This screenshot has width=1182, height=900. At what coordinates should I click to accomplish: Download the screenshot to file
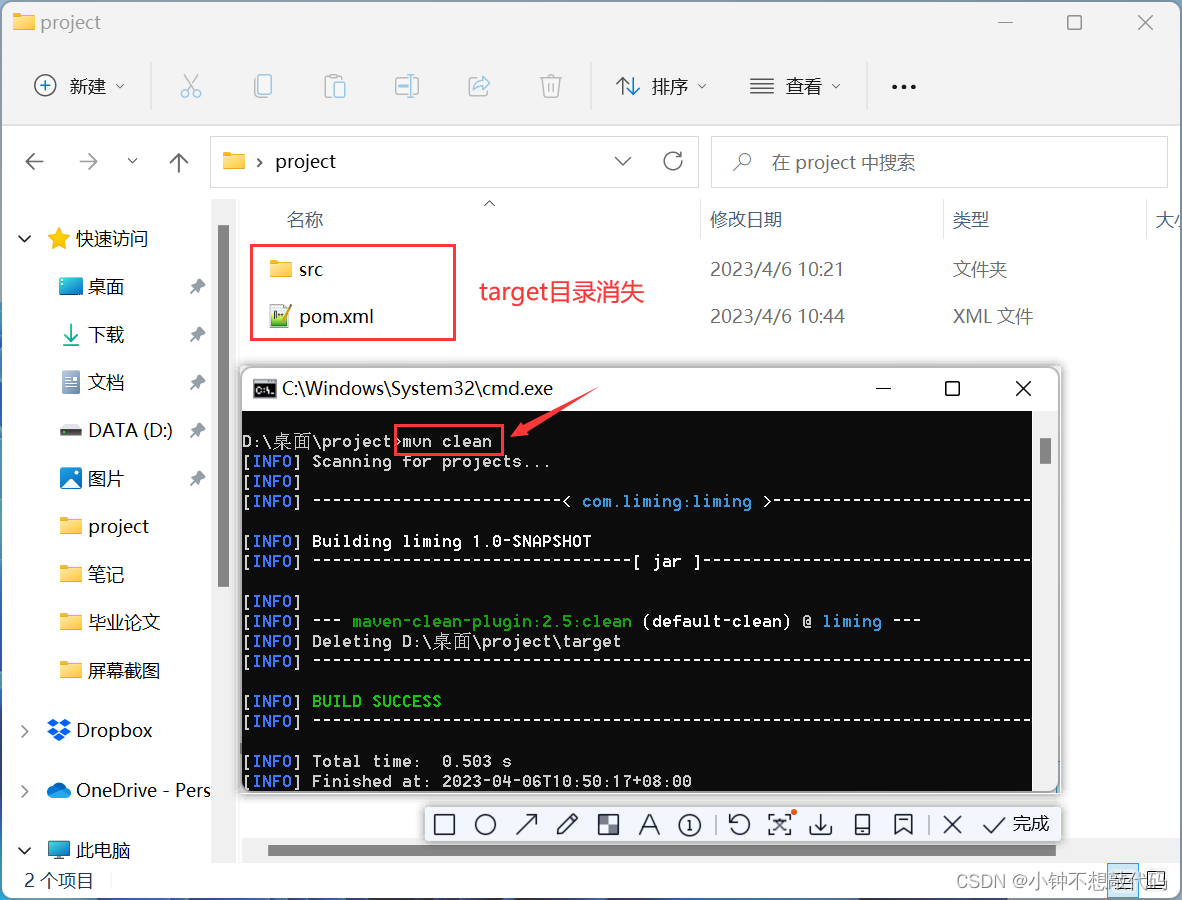[820, 825]
